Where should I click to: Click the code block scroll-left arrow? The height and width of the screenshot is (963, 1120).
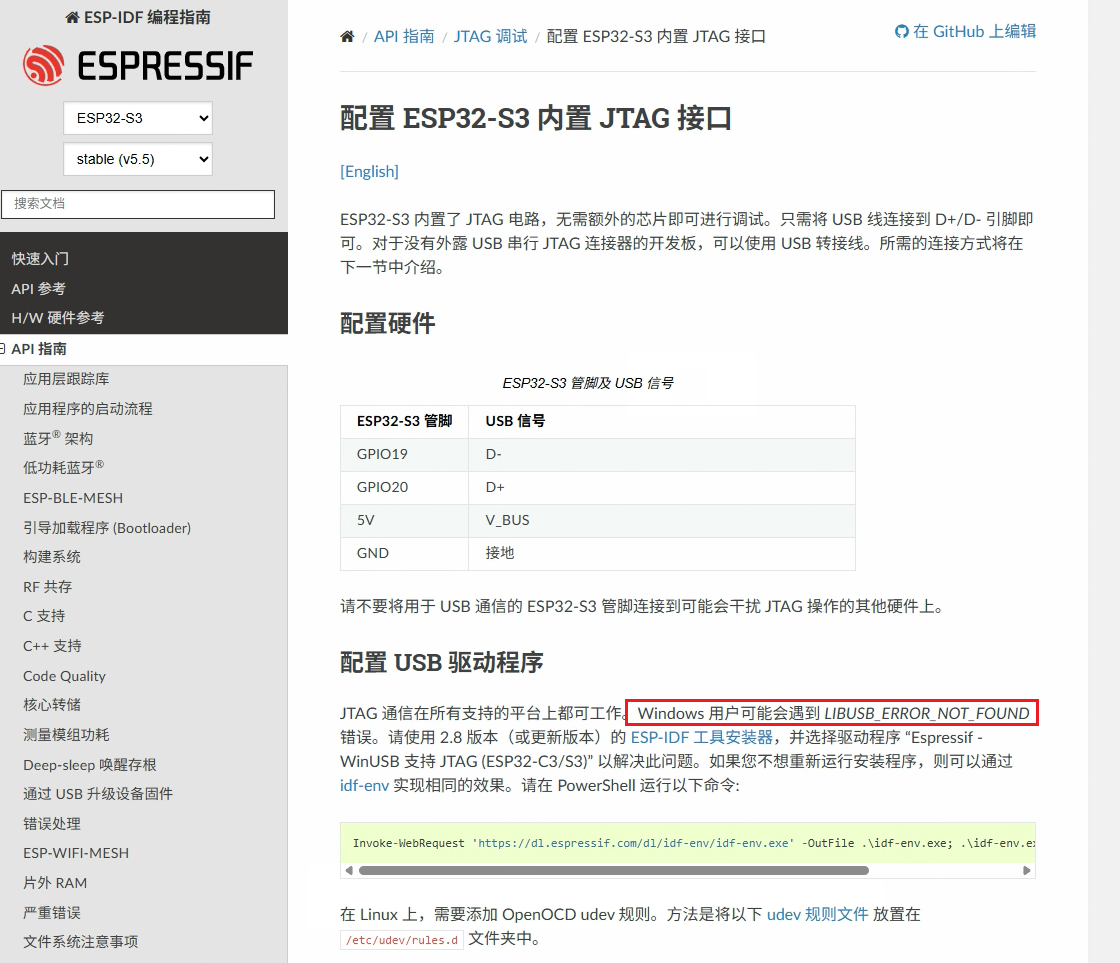click(349, 870)
